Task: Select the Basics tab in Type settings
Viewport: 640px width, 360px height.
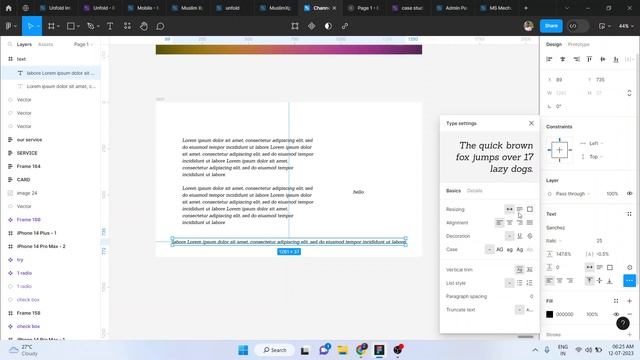Action: [453, 191]
